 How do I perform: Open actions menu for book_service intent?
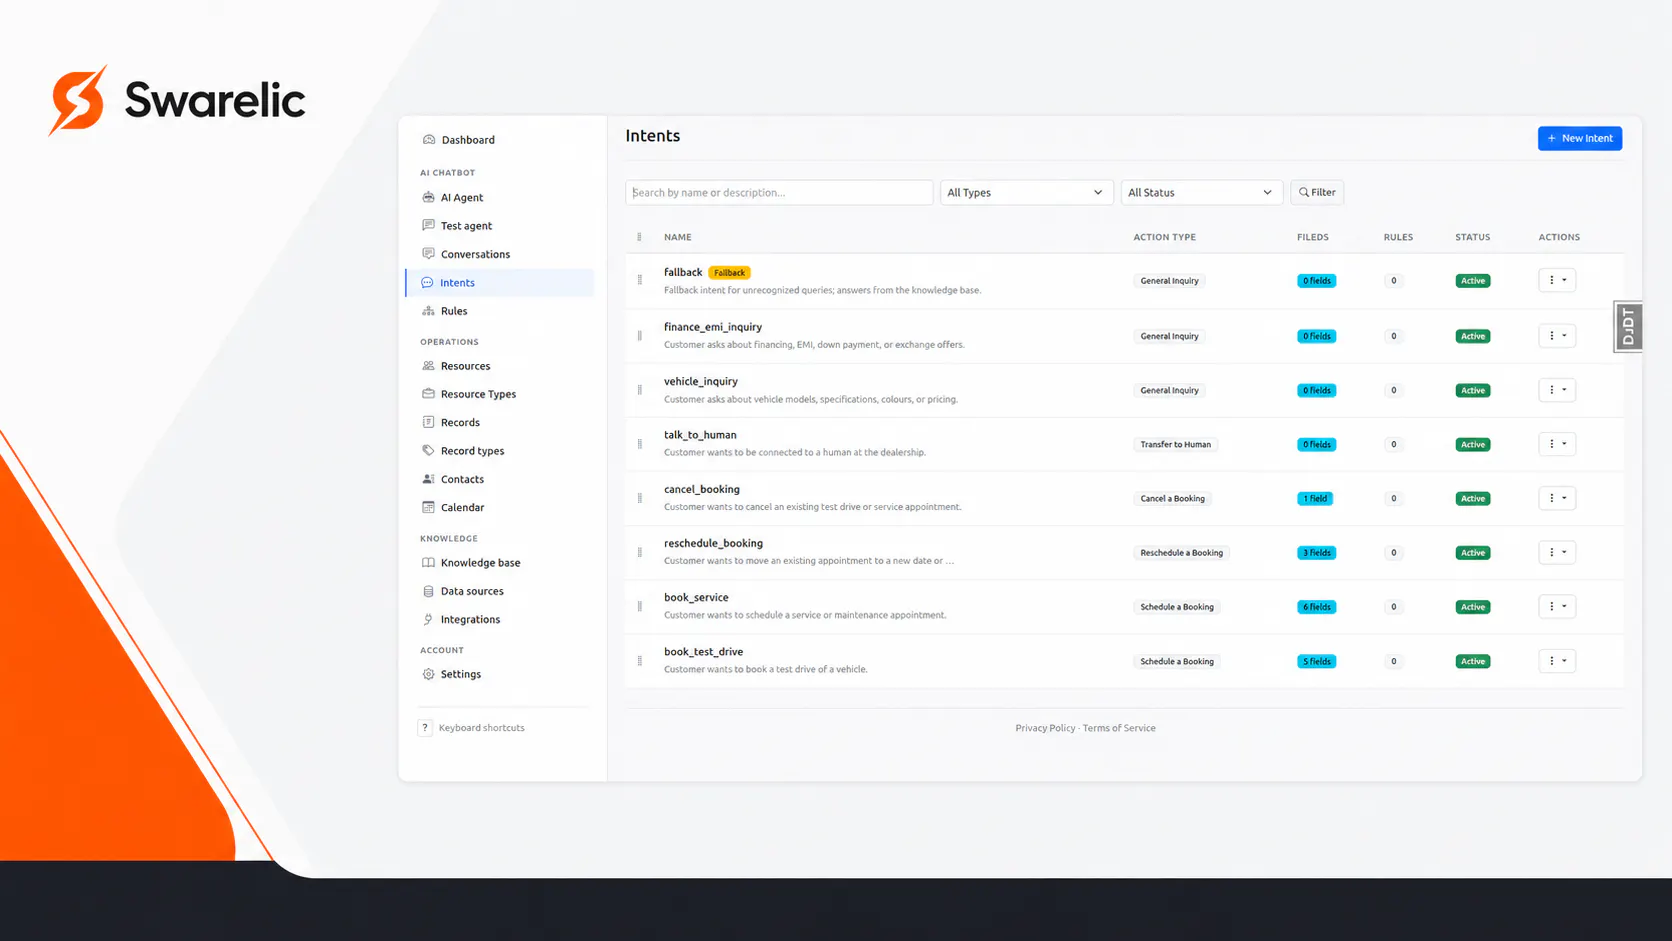click(1557, 607)
